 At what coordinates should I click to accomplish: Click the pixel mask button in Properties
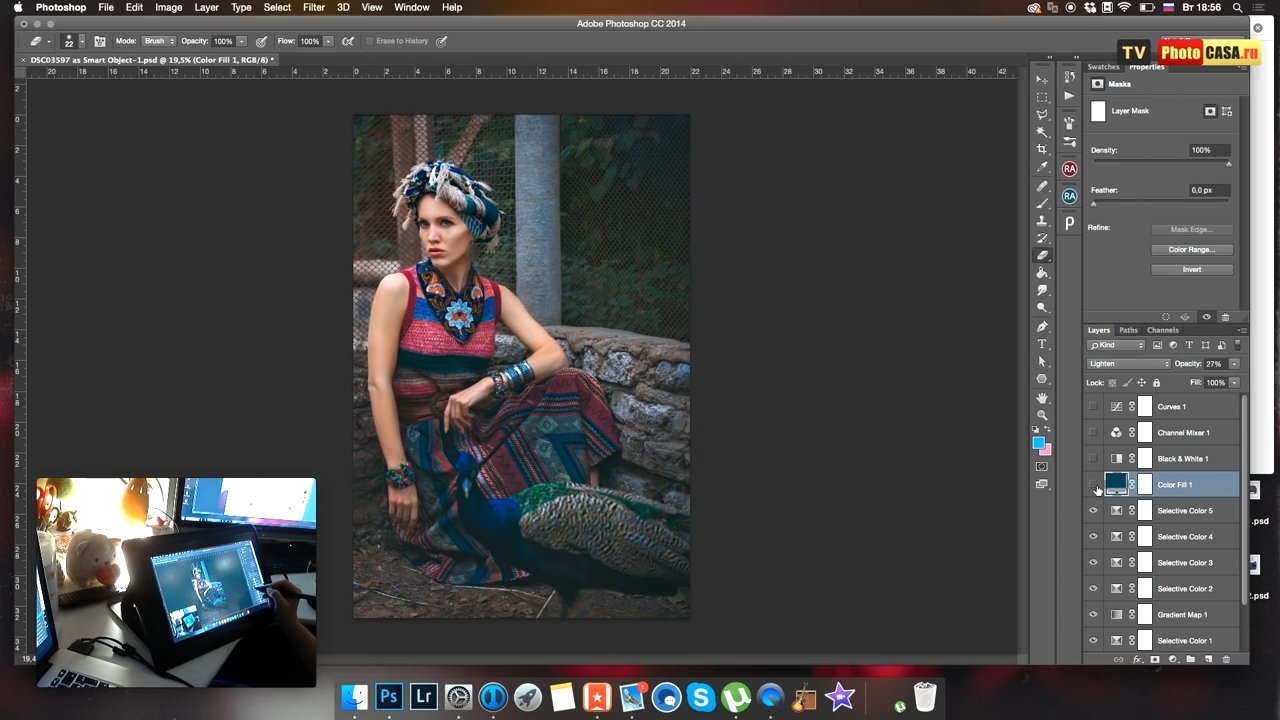click(x=1210, y=111)
